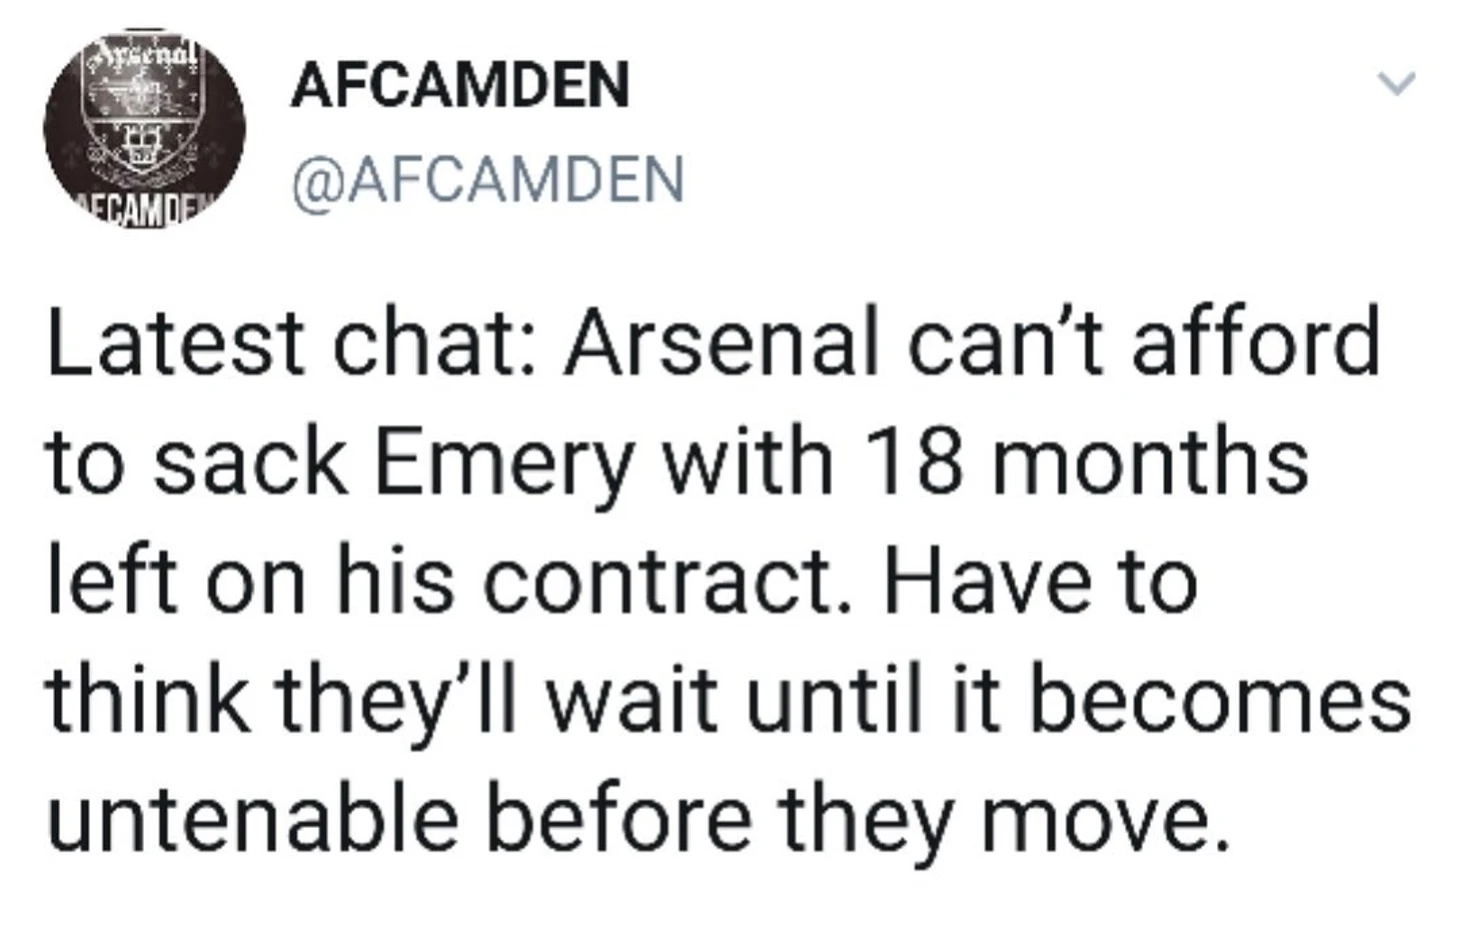Click the word 'becomes' in the tweet
The width and height of the screenshot is (1460, 930).
[1219, 700]
